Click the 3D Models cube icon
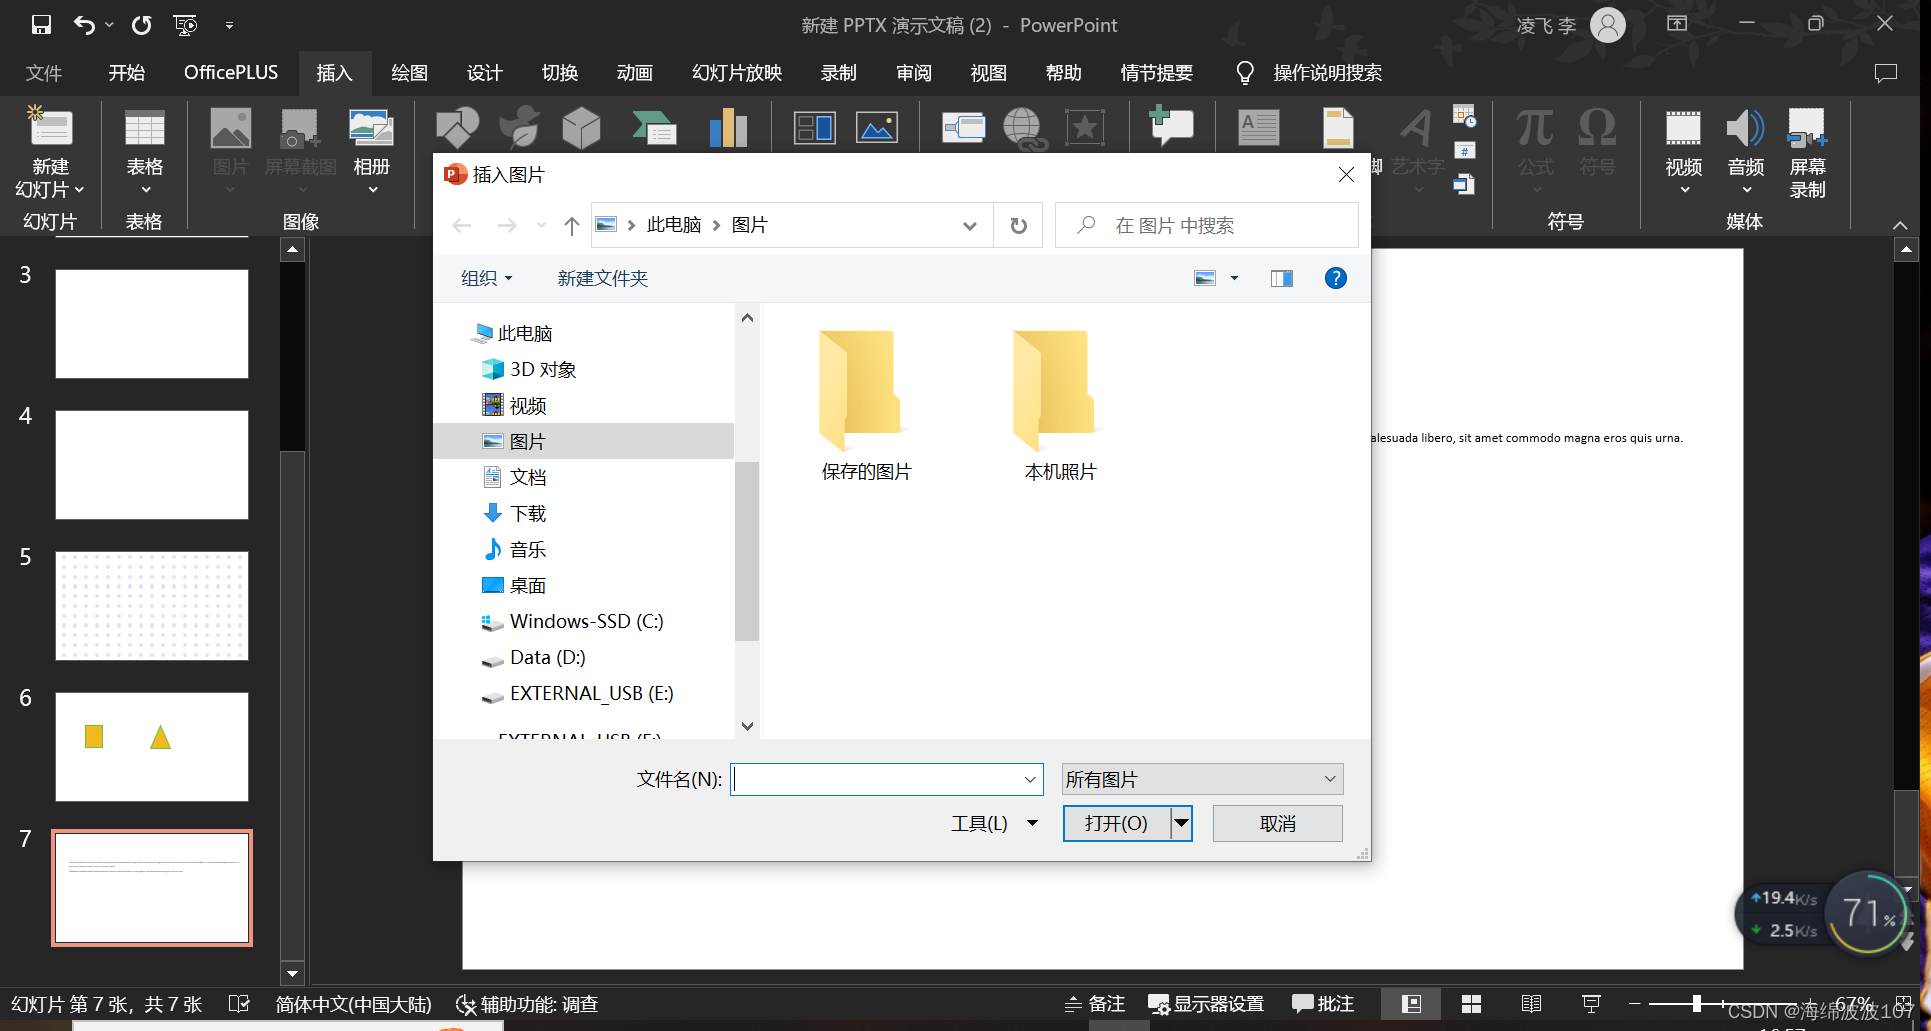 tap(581, 128)
